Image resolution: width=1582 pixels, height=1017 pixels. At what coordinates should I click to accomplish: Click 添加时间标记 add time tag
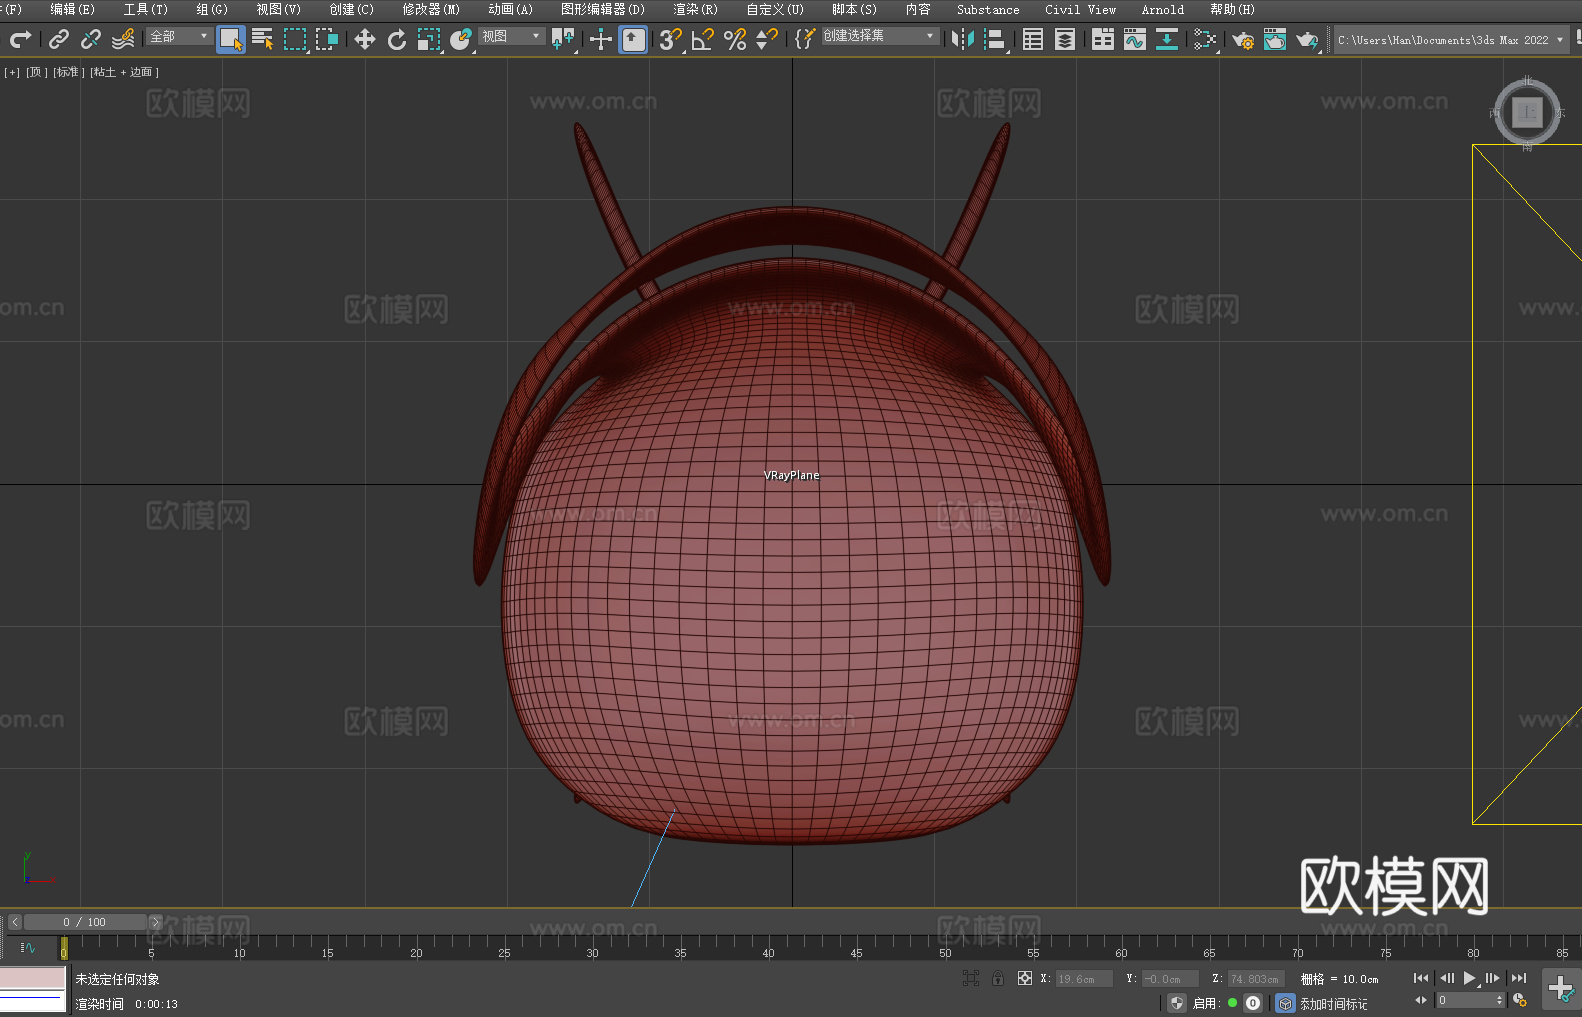pos(1333,1003)
